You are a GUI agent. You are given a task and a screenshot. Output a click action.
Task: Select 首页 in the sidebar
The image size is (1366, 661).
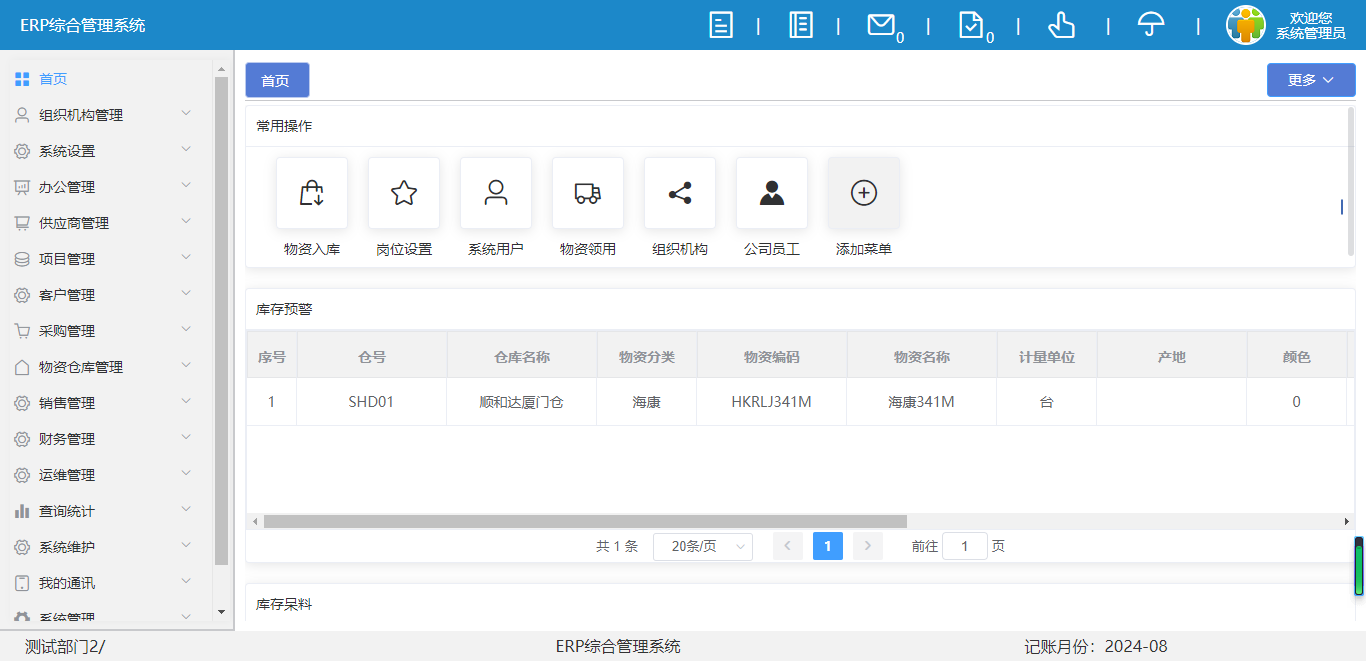pyautogui.click(x=53, y=79)
